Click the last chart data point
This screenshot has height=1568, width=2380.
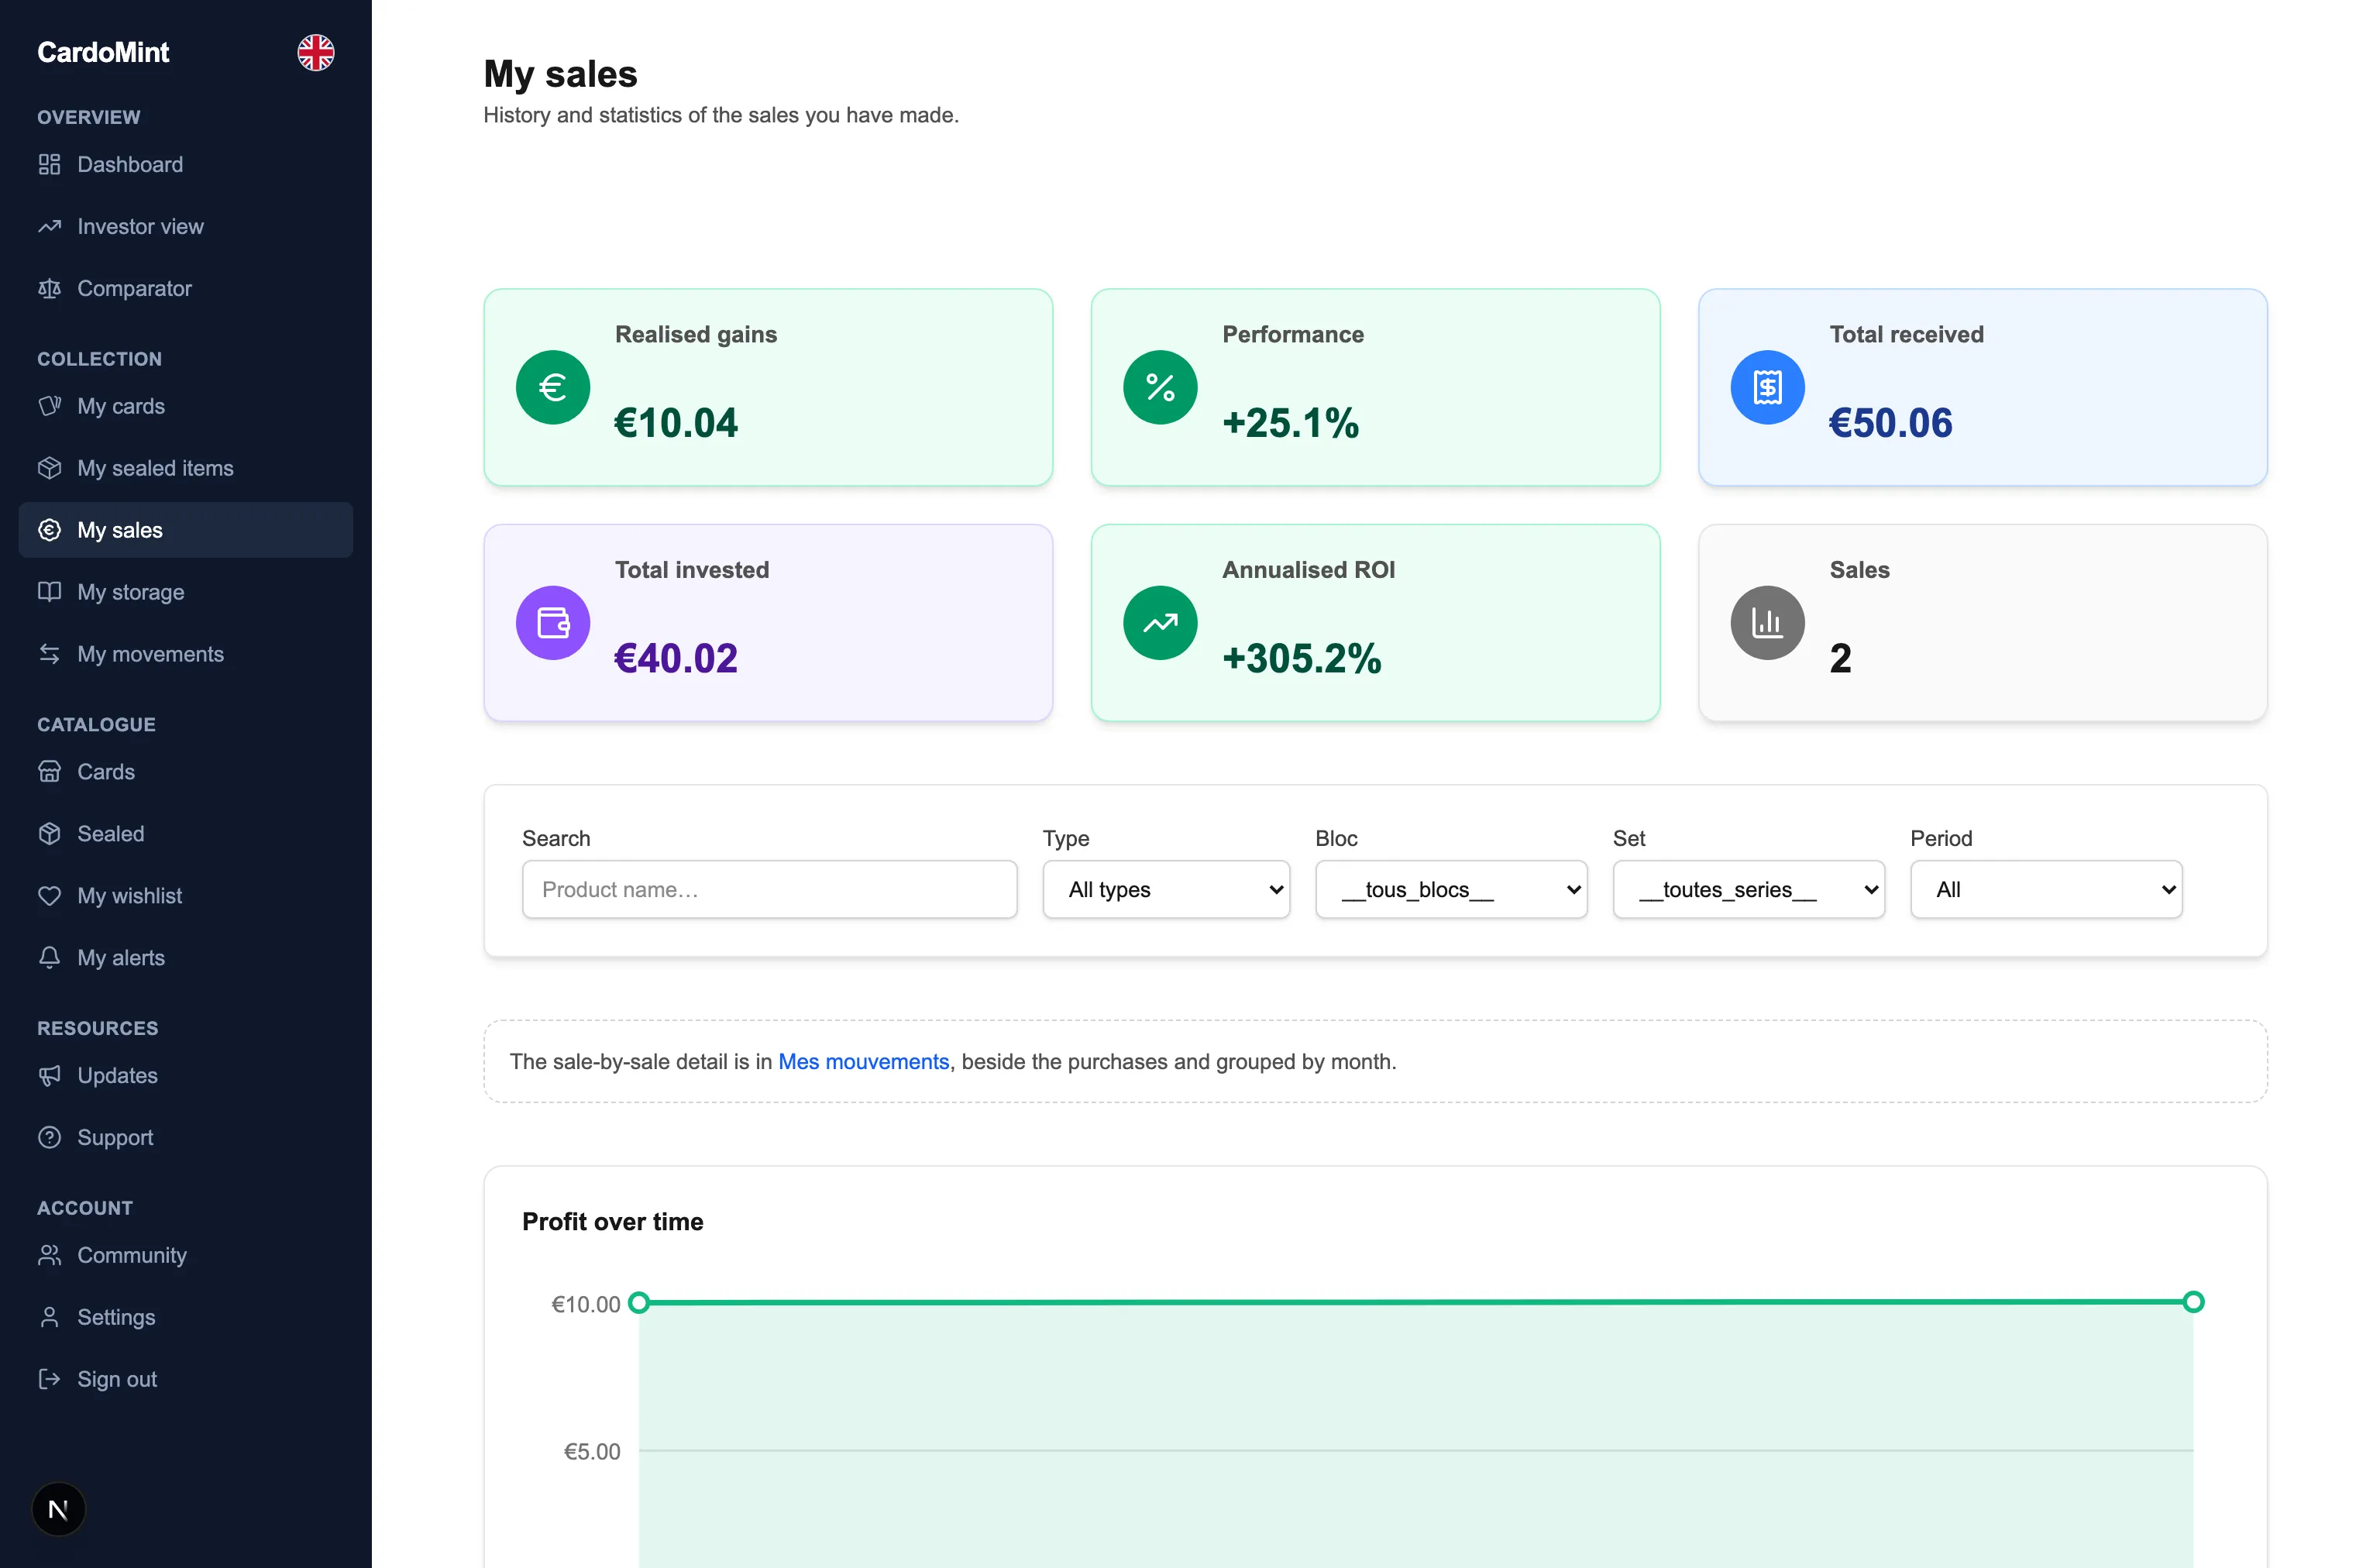tap(2192, 1301)
